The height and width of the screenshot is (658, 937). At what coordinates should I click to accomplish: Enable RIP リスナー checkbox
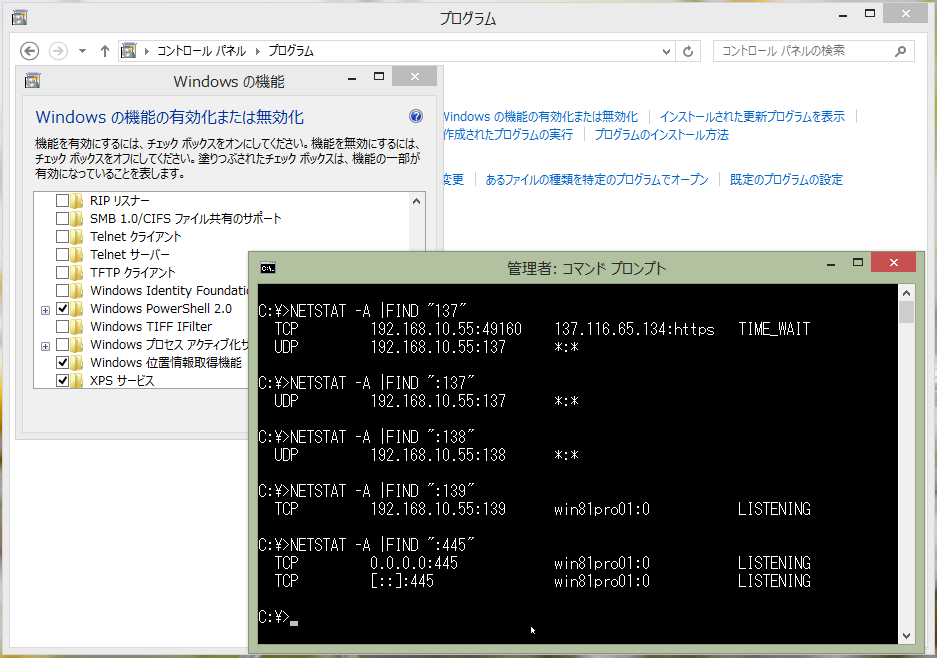[62, 200]
